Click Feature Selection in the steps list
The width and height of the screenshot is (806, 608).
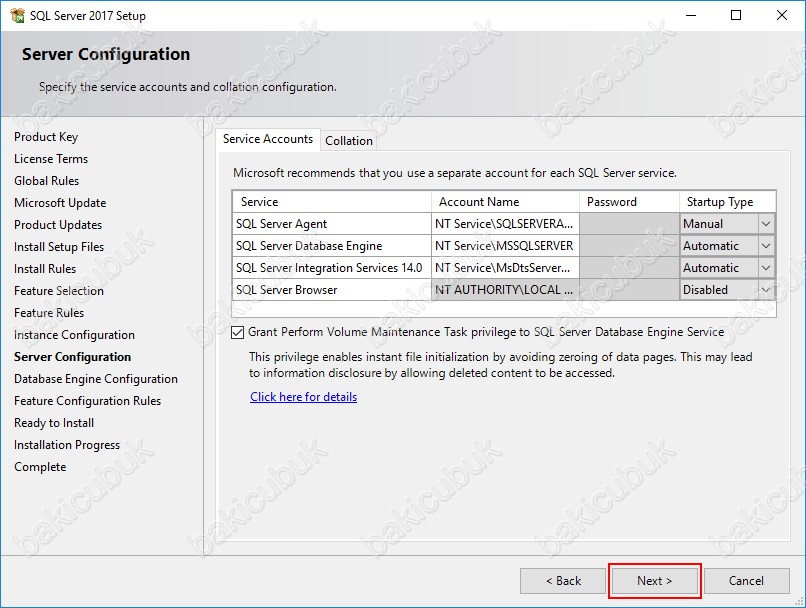[x=59, y=291]
